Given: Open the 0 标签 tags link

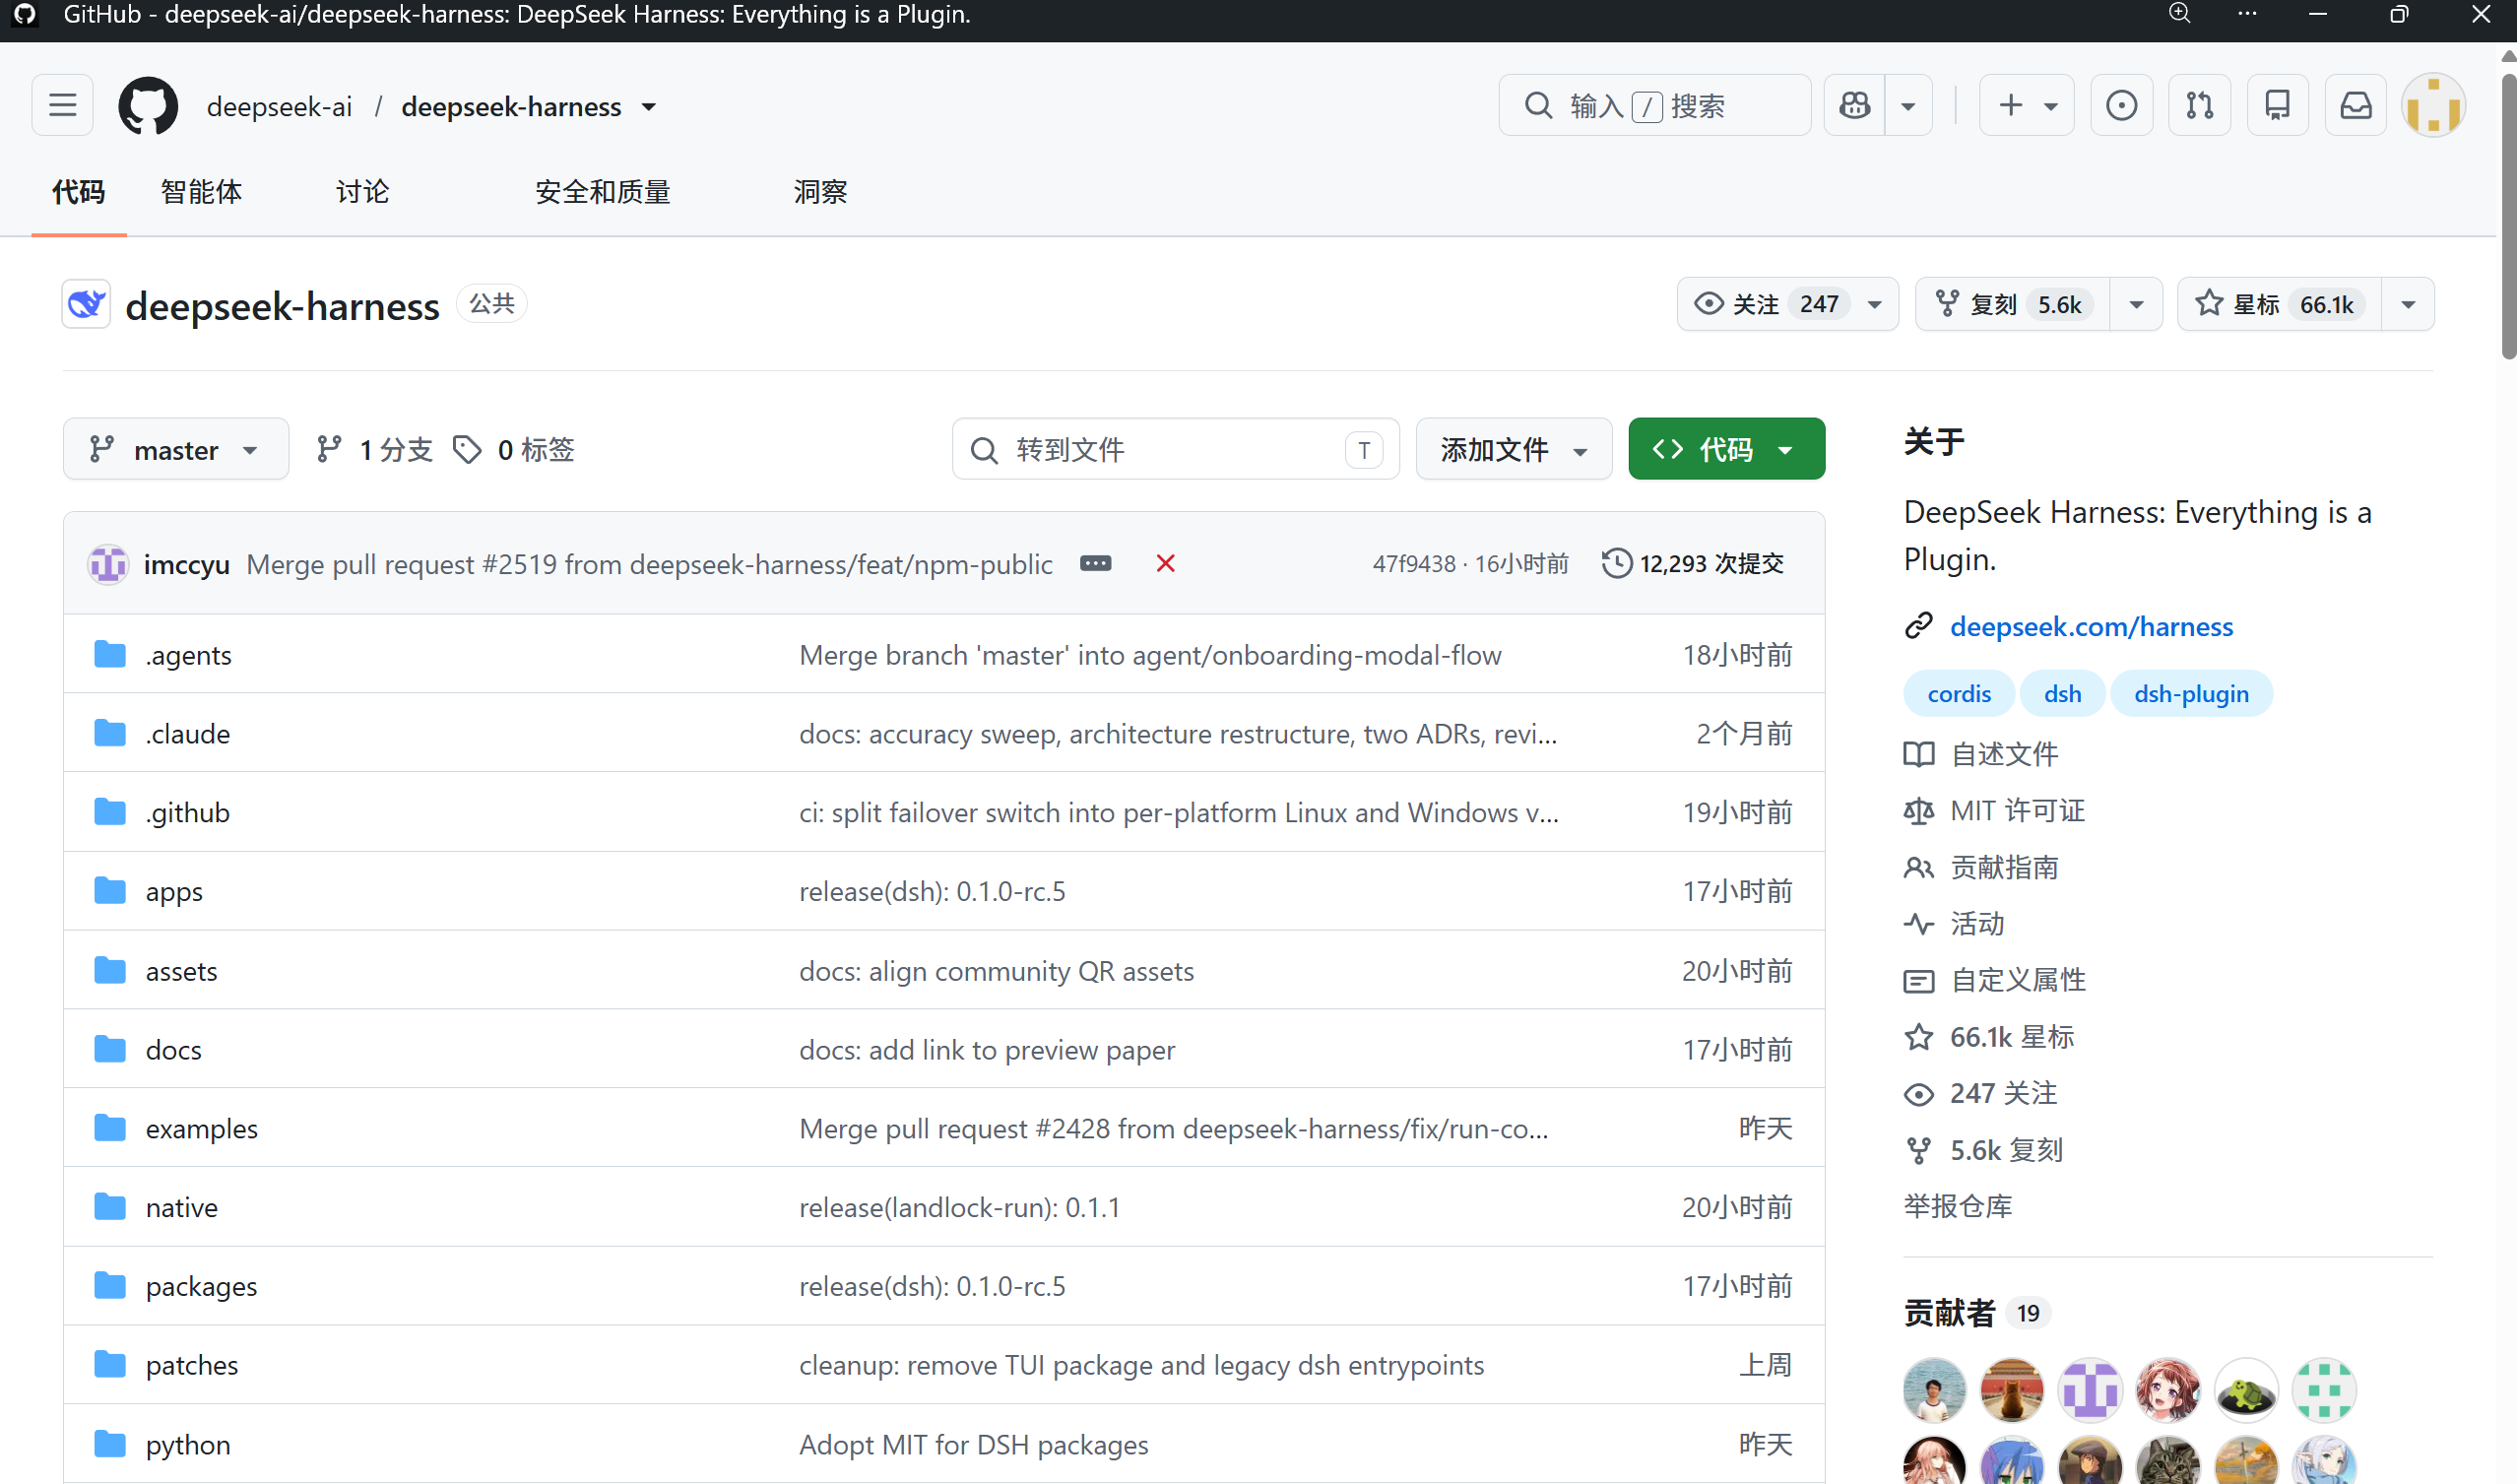Looking at the screenshot, I should click(514, 449).
